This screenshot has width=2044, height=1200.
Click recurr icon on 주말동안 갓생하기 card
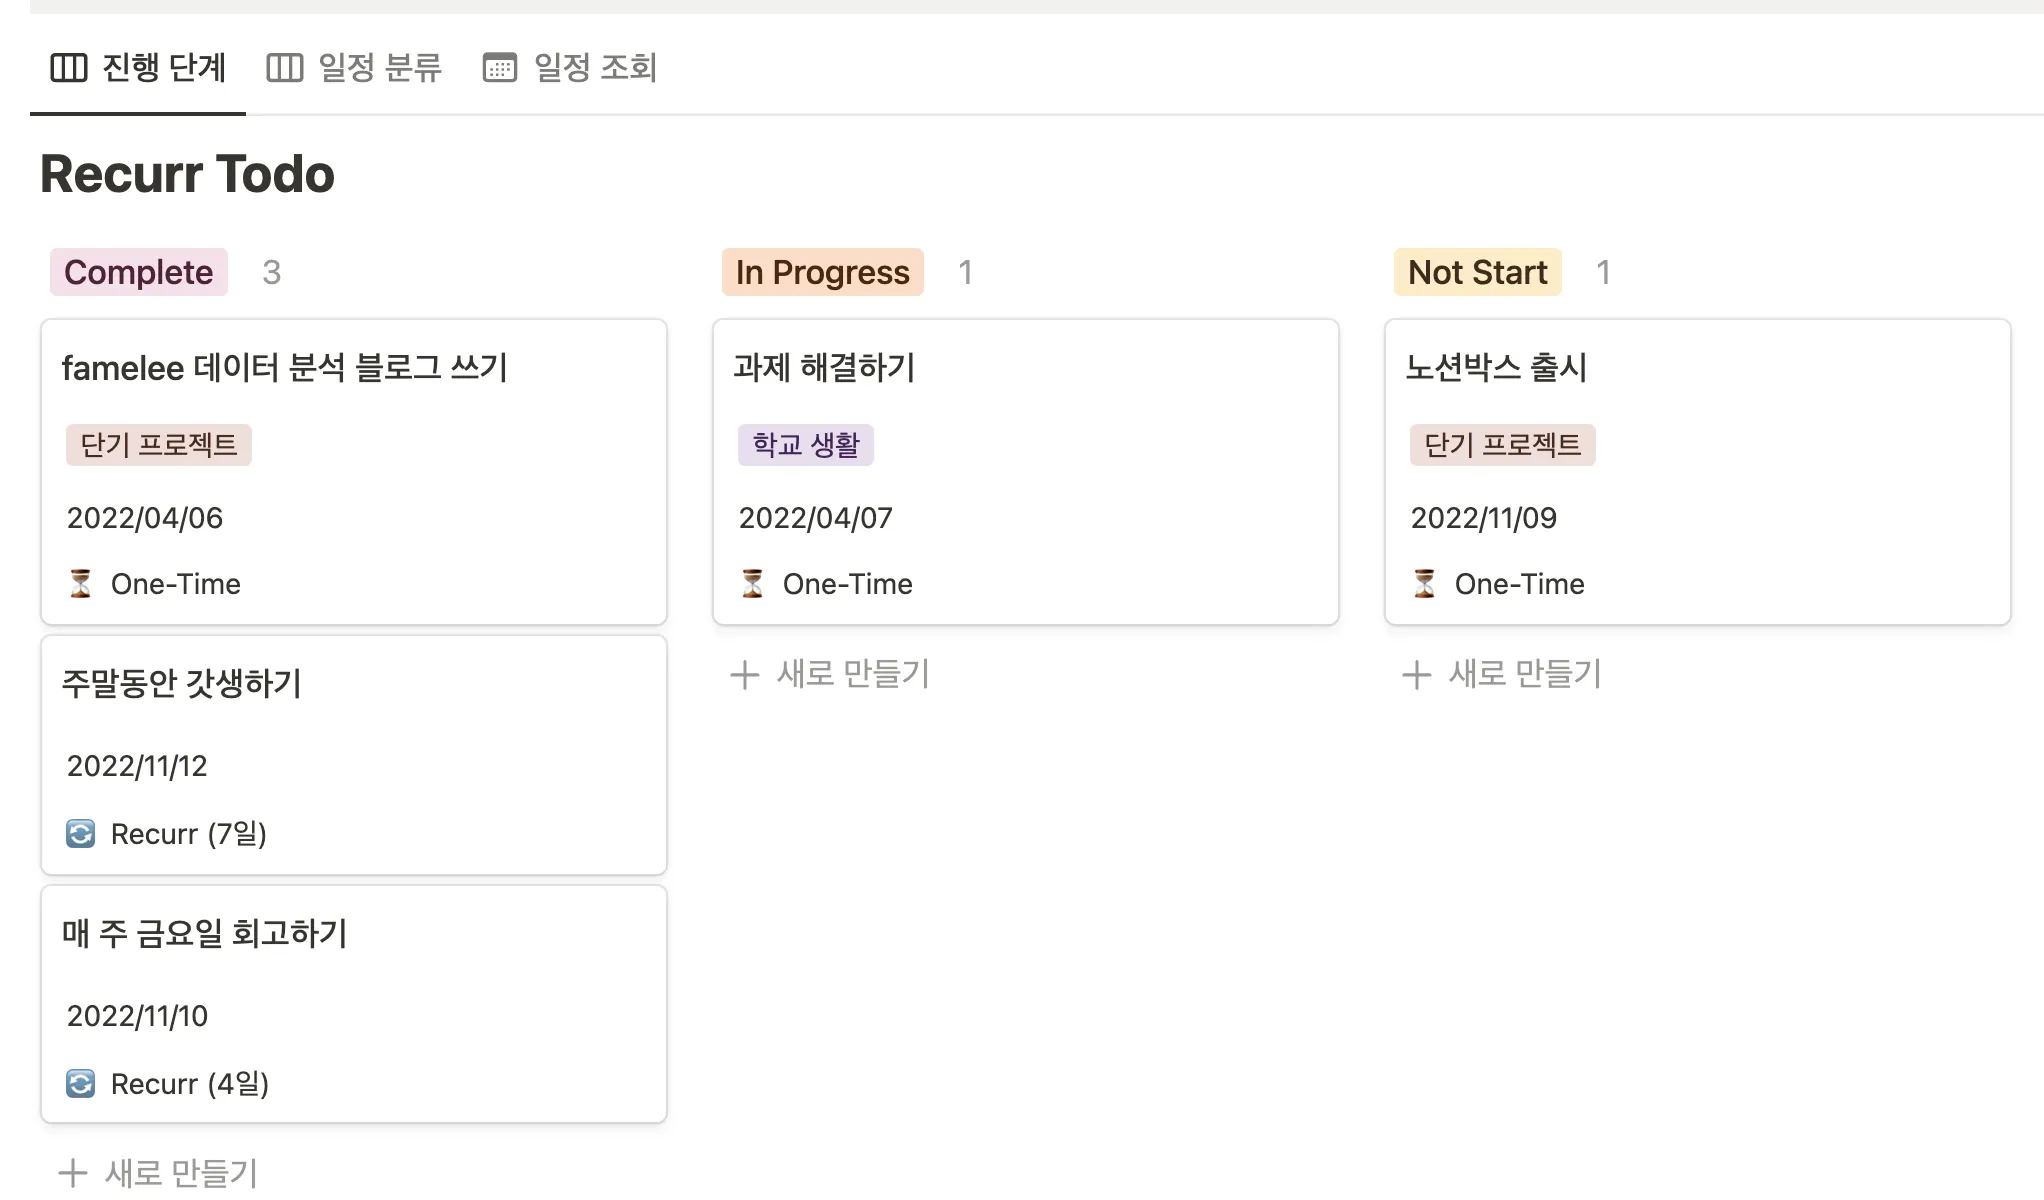pos(81,834)
